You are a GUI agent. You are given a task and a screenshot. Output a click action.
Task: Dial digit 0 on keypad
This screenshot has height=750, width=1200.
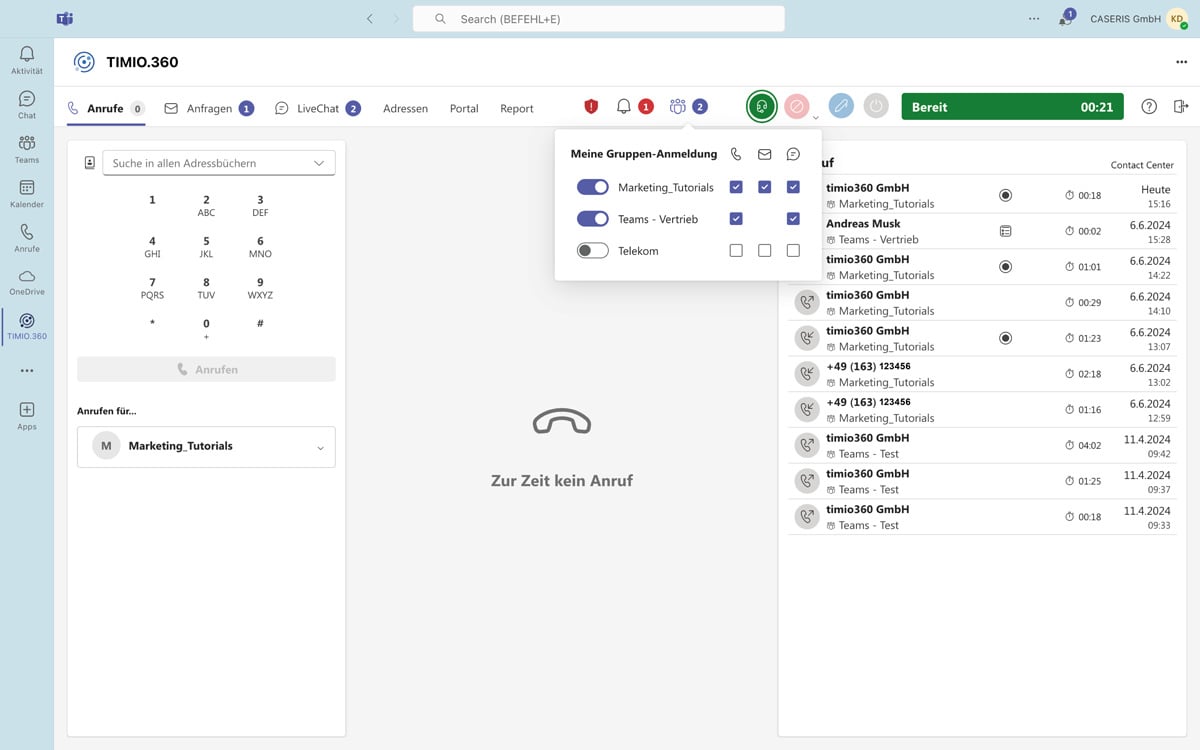pos(206,329)
